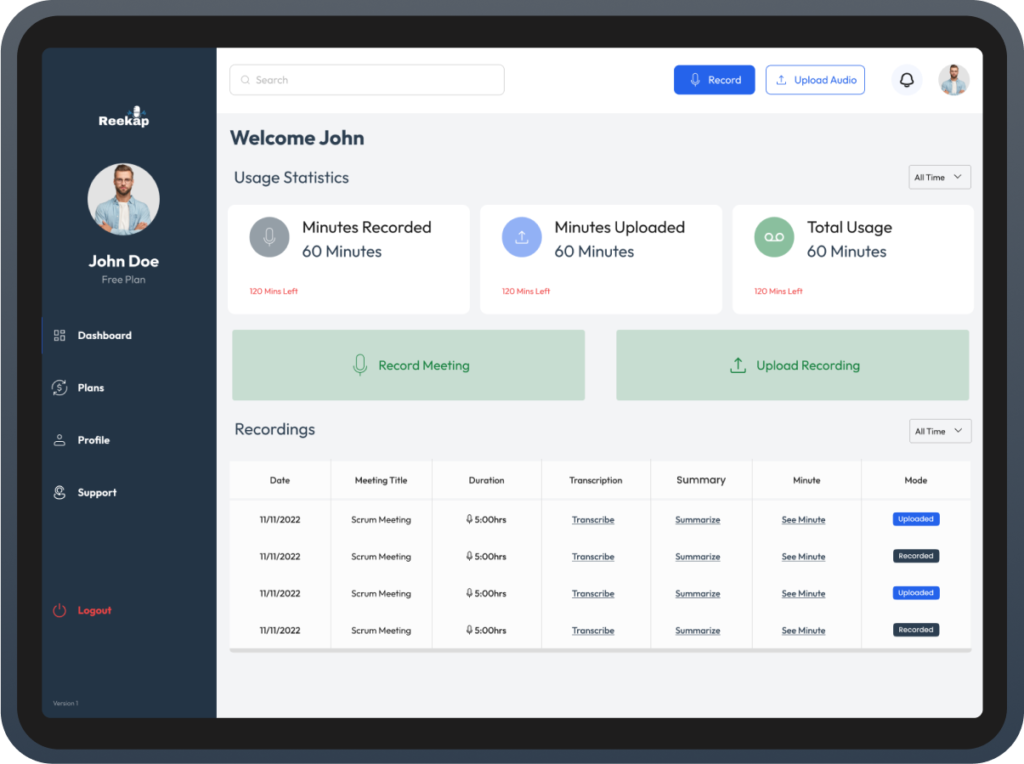Screen dimensions: 1024x764
Task: Open user avatar in top right corner
Action: point(953,80)
